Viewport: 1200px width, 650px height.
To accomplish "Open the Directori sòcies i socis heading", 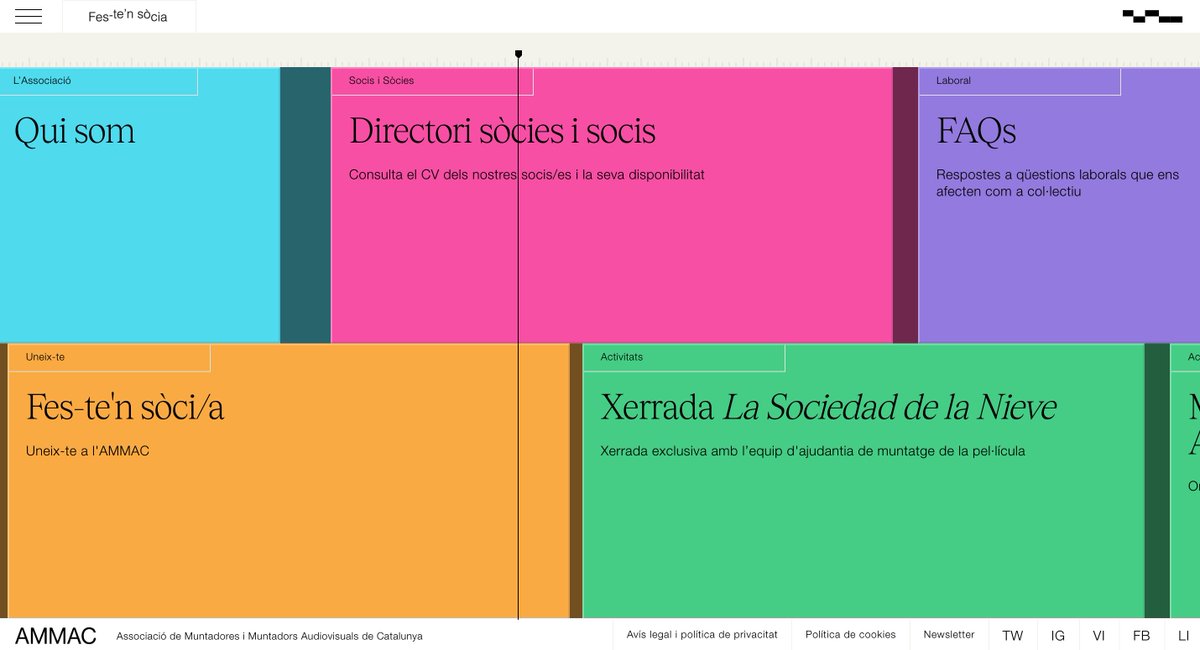I will tap(503, 131).
